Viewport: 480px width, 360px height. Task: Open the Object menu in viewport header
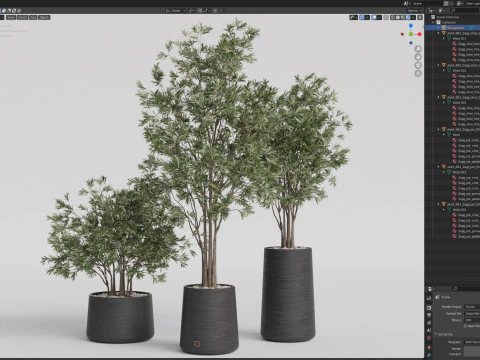click(44, 17)
